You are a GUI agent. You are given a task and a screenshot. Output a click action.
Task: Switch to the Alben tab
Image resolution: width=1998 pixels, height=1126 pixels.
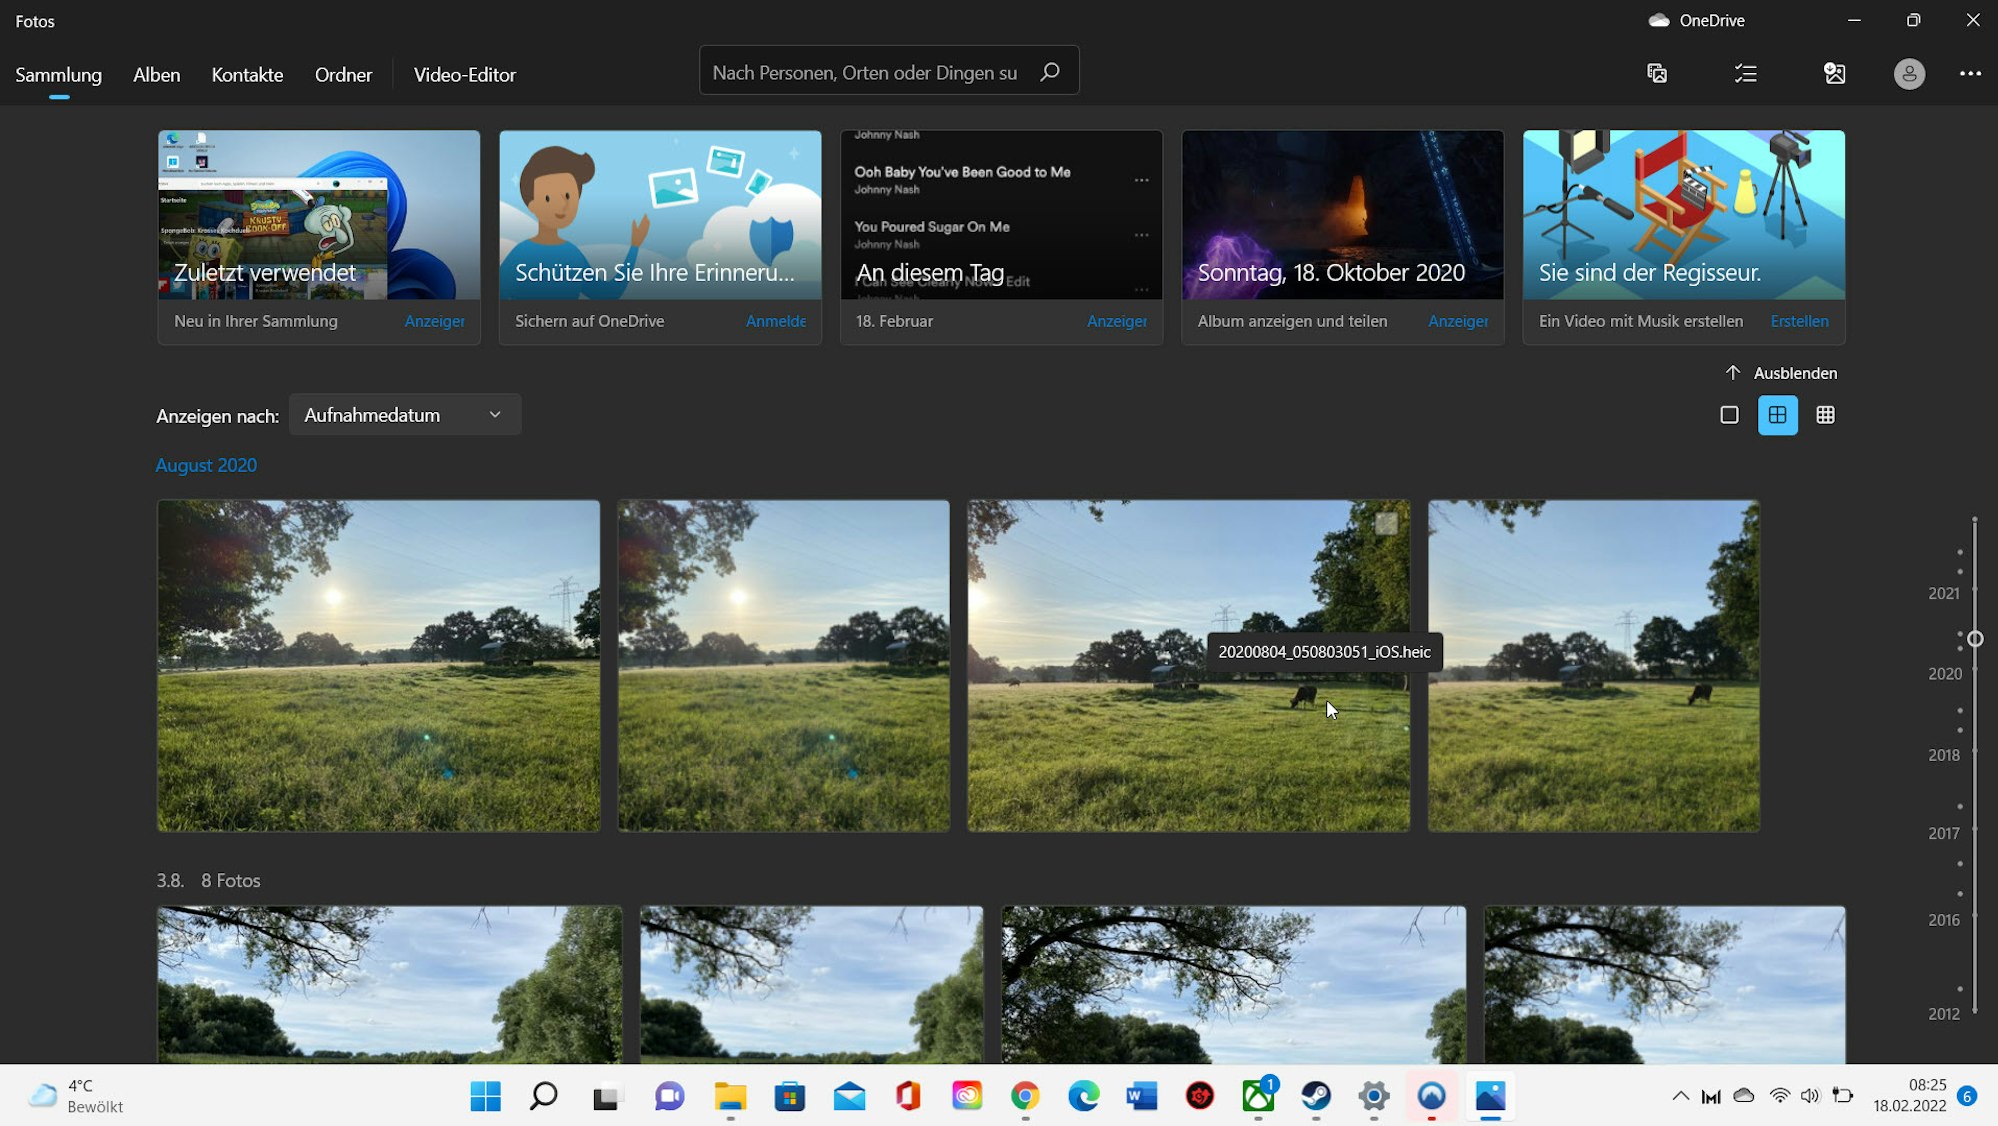click(x=156, y=74)
